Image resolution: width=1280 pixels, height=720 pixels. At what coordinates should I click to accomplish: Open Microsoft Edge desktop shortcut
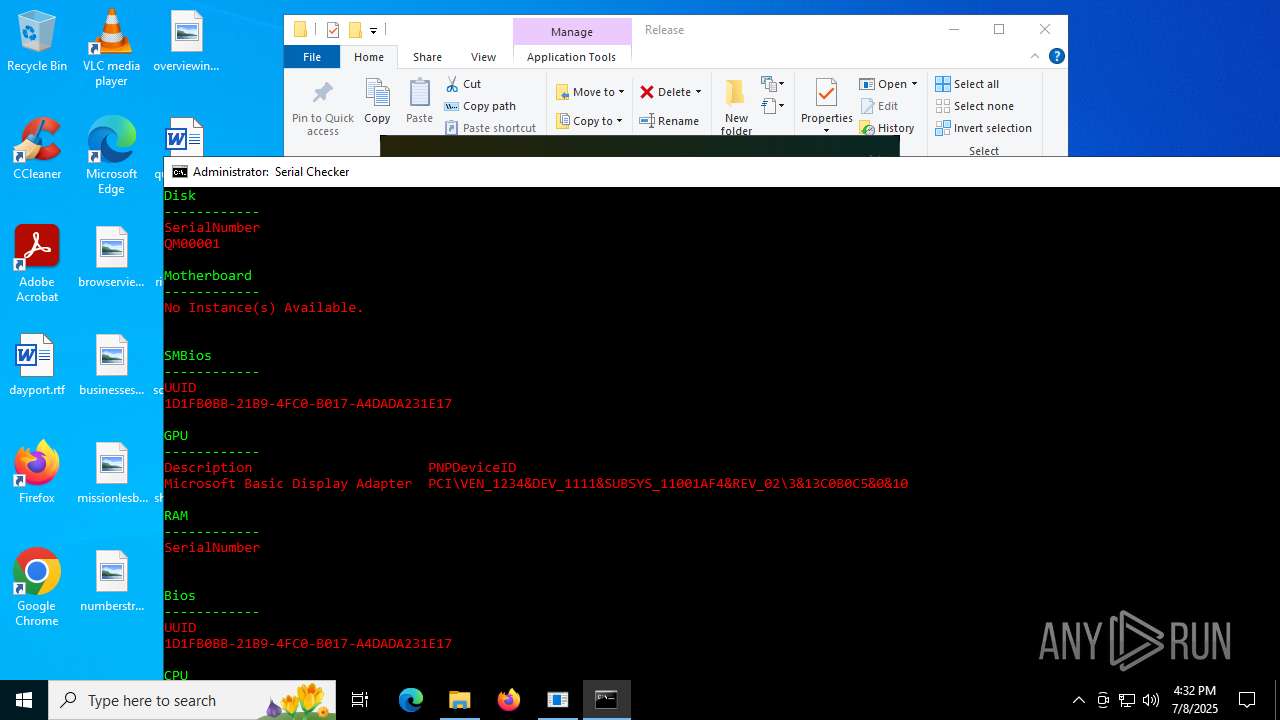pos(111,156)
